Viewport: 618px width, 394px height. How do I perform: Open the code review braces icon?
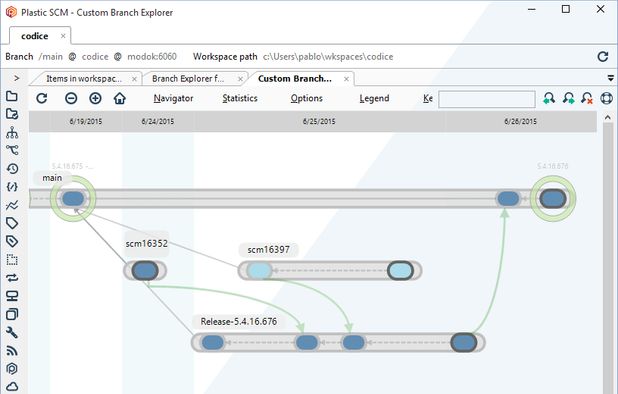12,187
